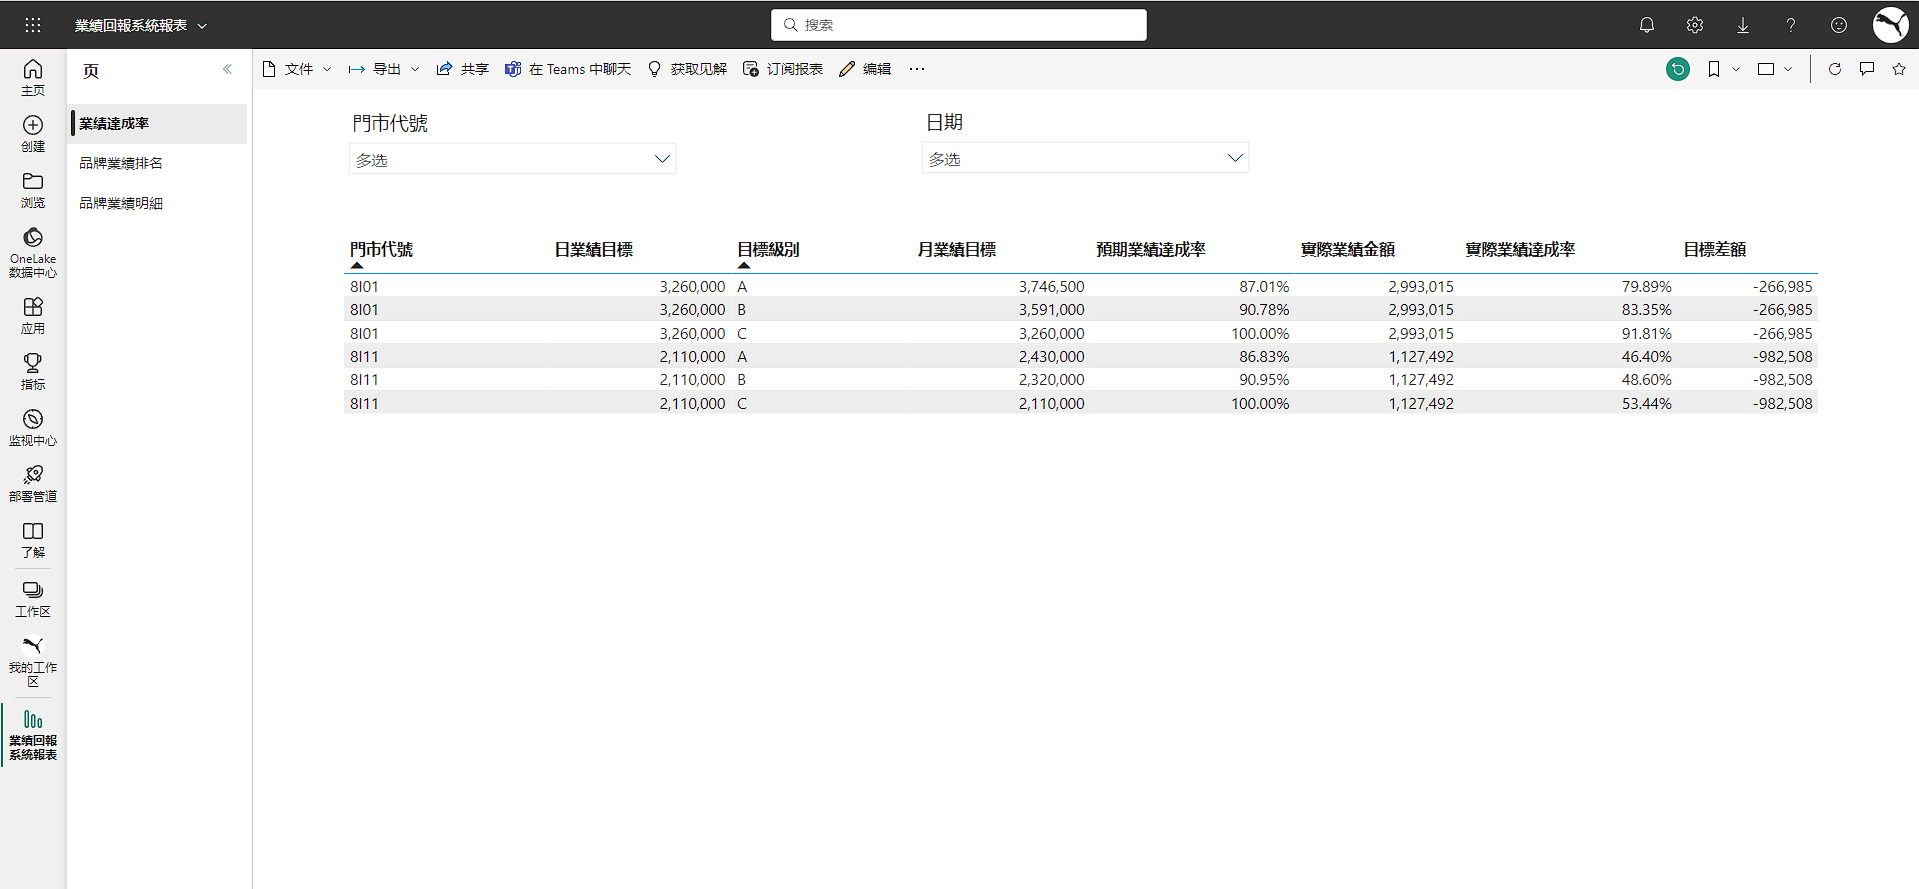Click cell value 87.01%
Viewport: 1919px width, 889px height.
[1264, 287]
